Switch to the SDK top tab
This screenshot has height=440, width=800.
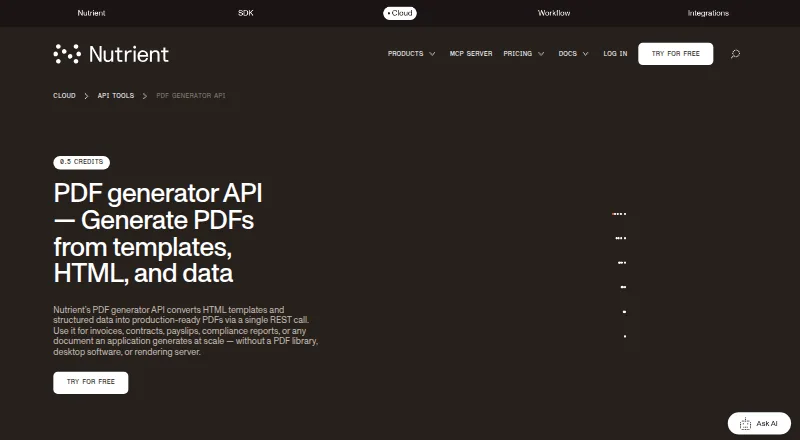245,13
